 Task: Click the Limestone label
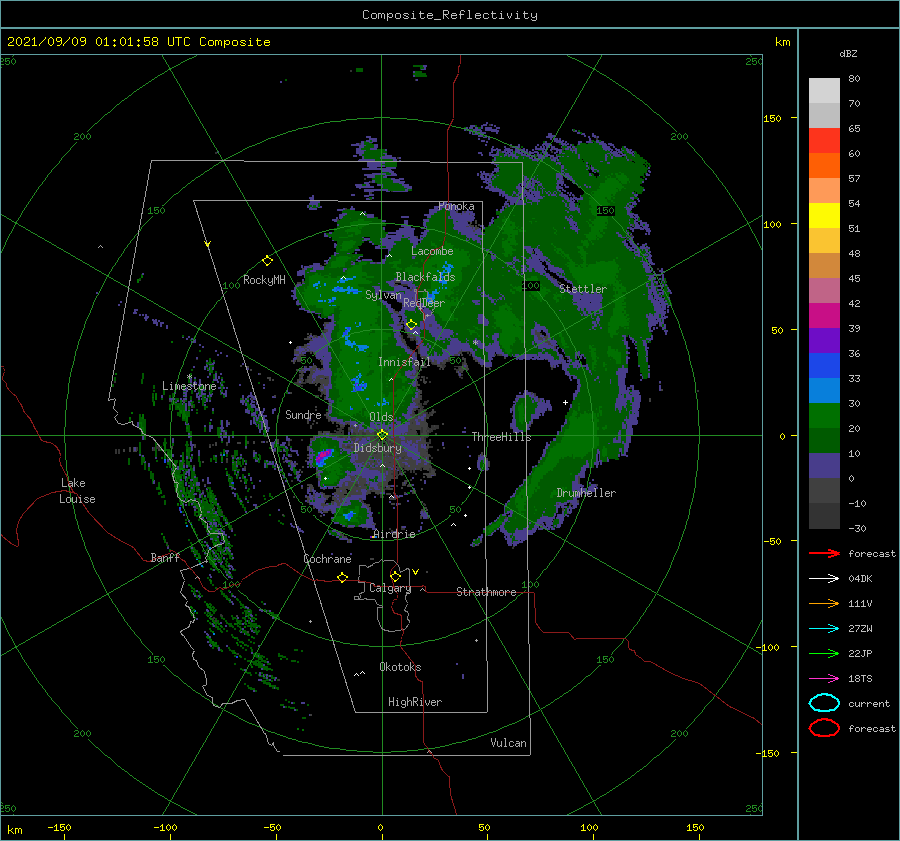click(x=189, y=386)
